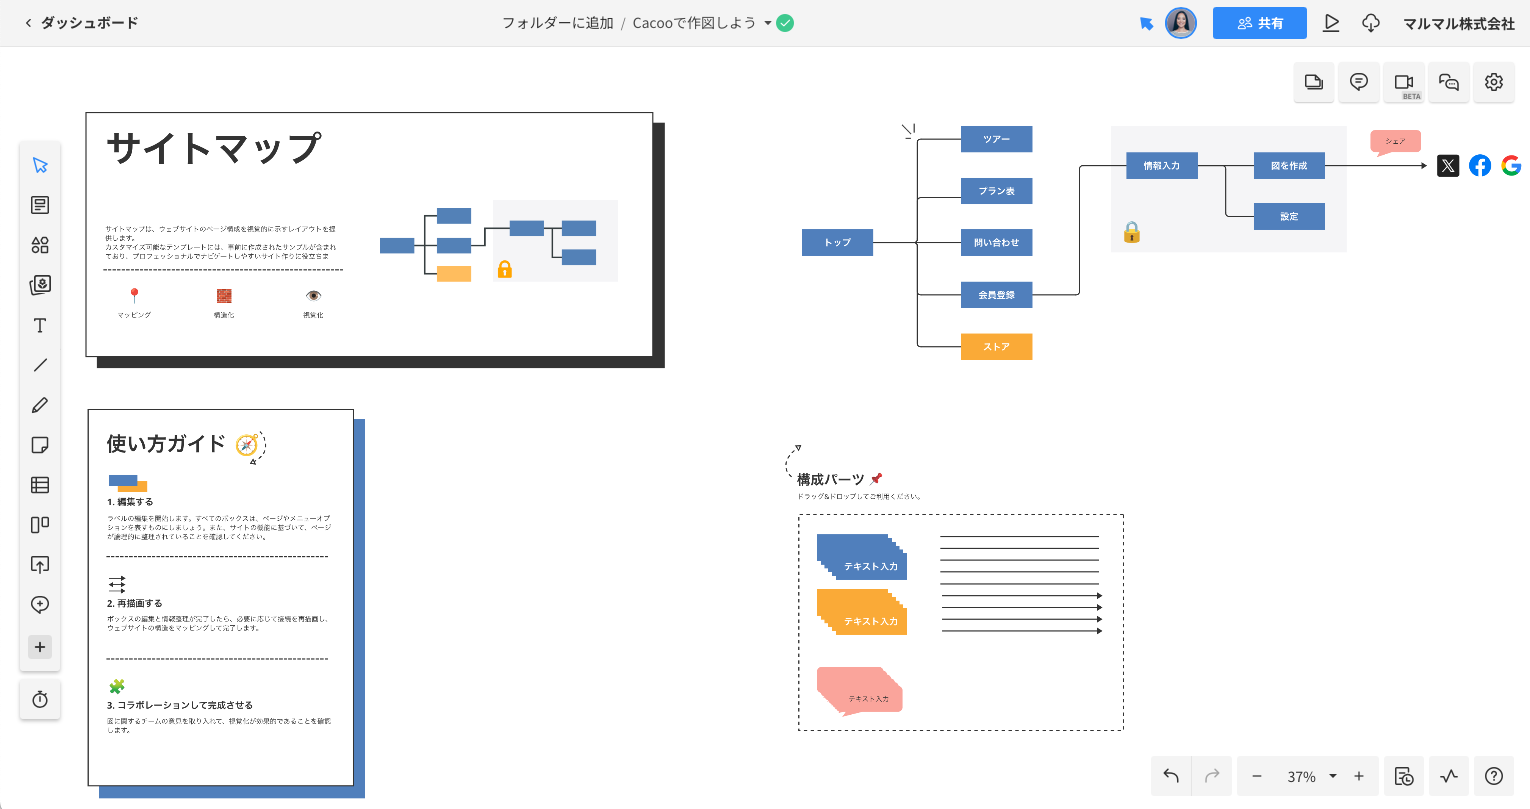This screenshot has width=1530, height=809.
Task: Click フォルダーに追加 in the breadcrumb
Action: pos(557,23)
